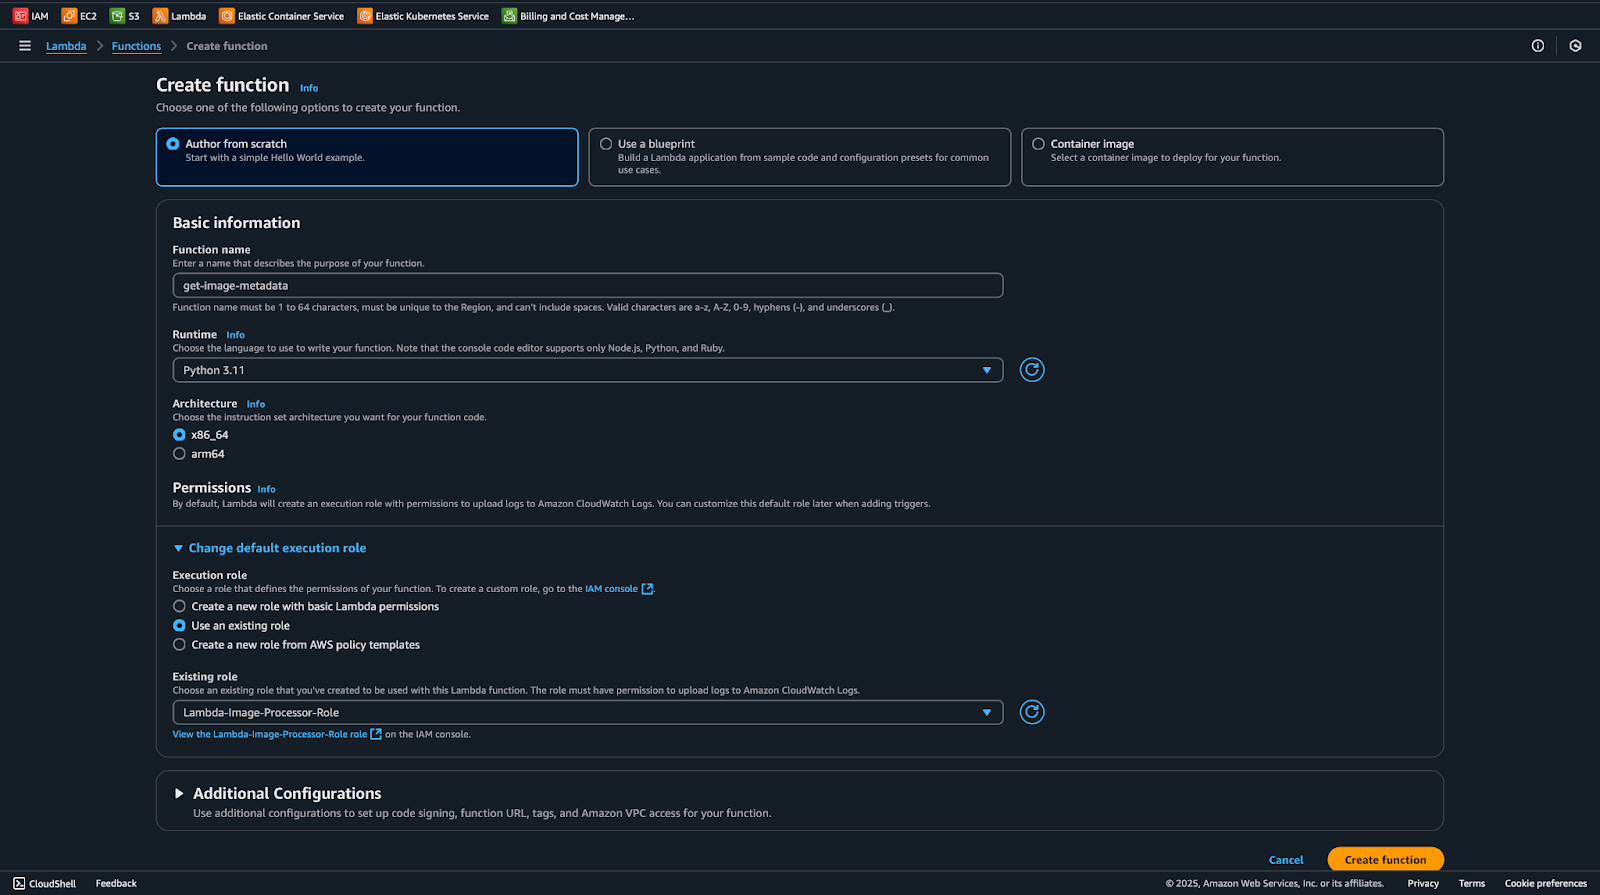
Task: Click the Function name input field
Action: [x=587, y=286]
